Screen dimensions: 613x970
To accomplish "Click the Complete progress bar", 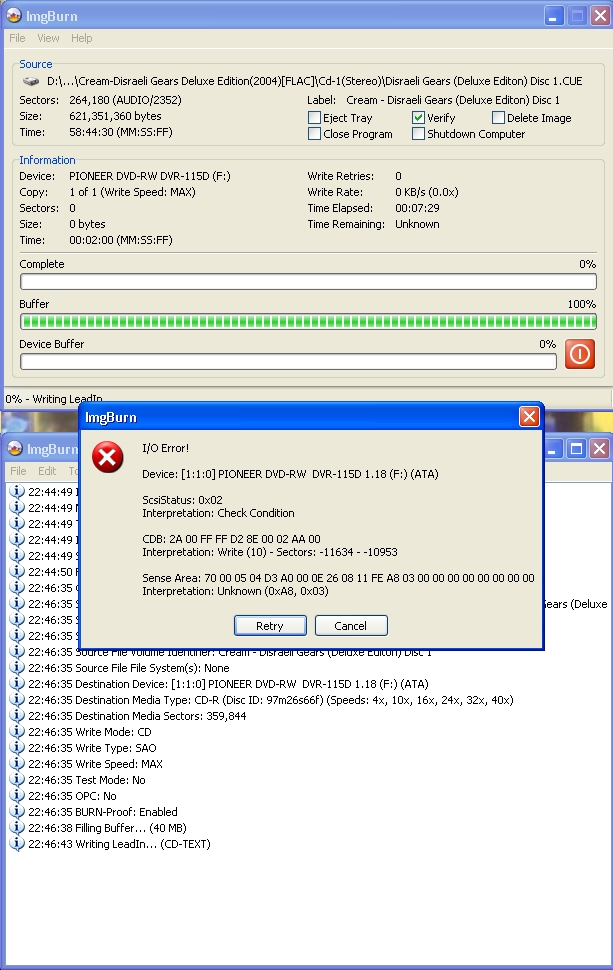I will click(308, 282).
